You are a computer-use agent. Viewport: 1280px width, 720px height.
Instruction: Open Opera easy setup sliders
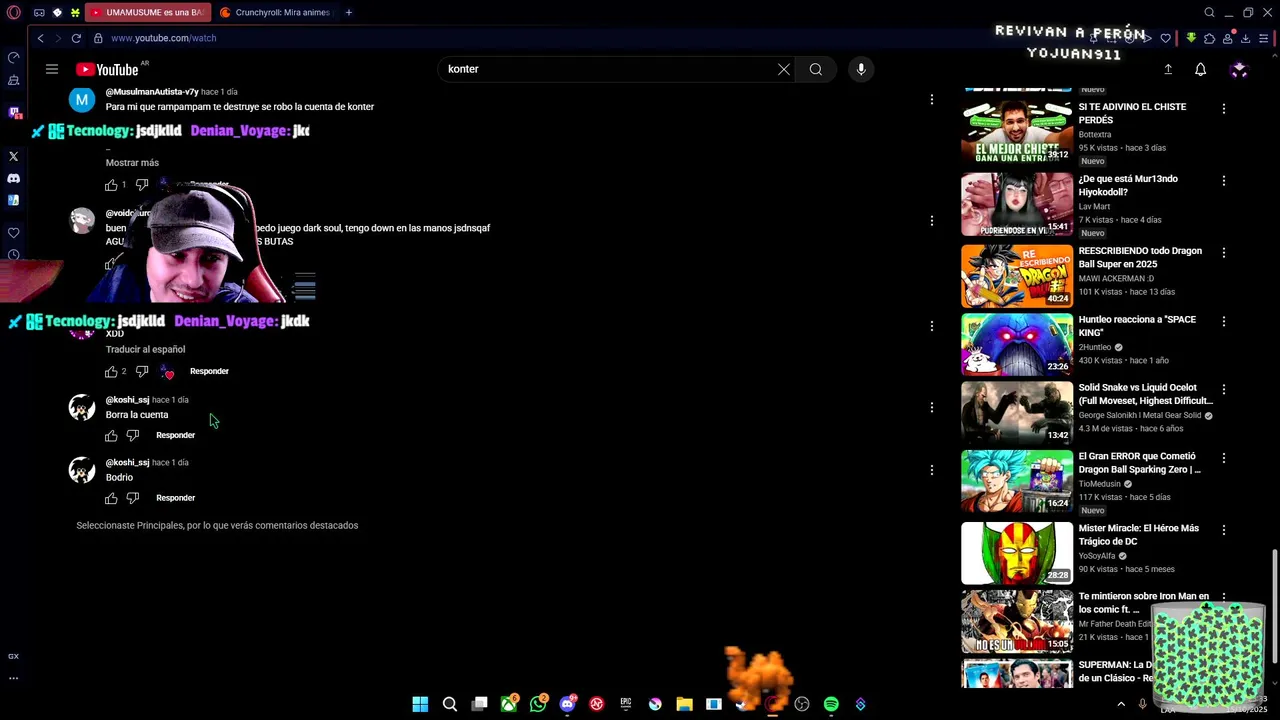point(1265,38)
